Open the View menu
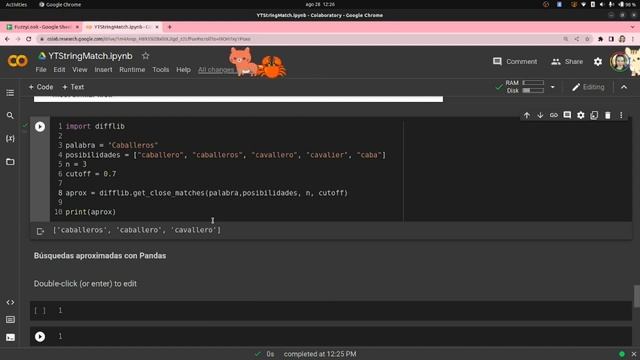640x360 pixels. tap(80, 70)
